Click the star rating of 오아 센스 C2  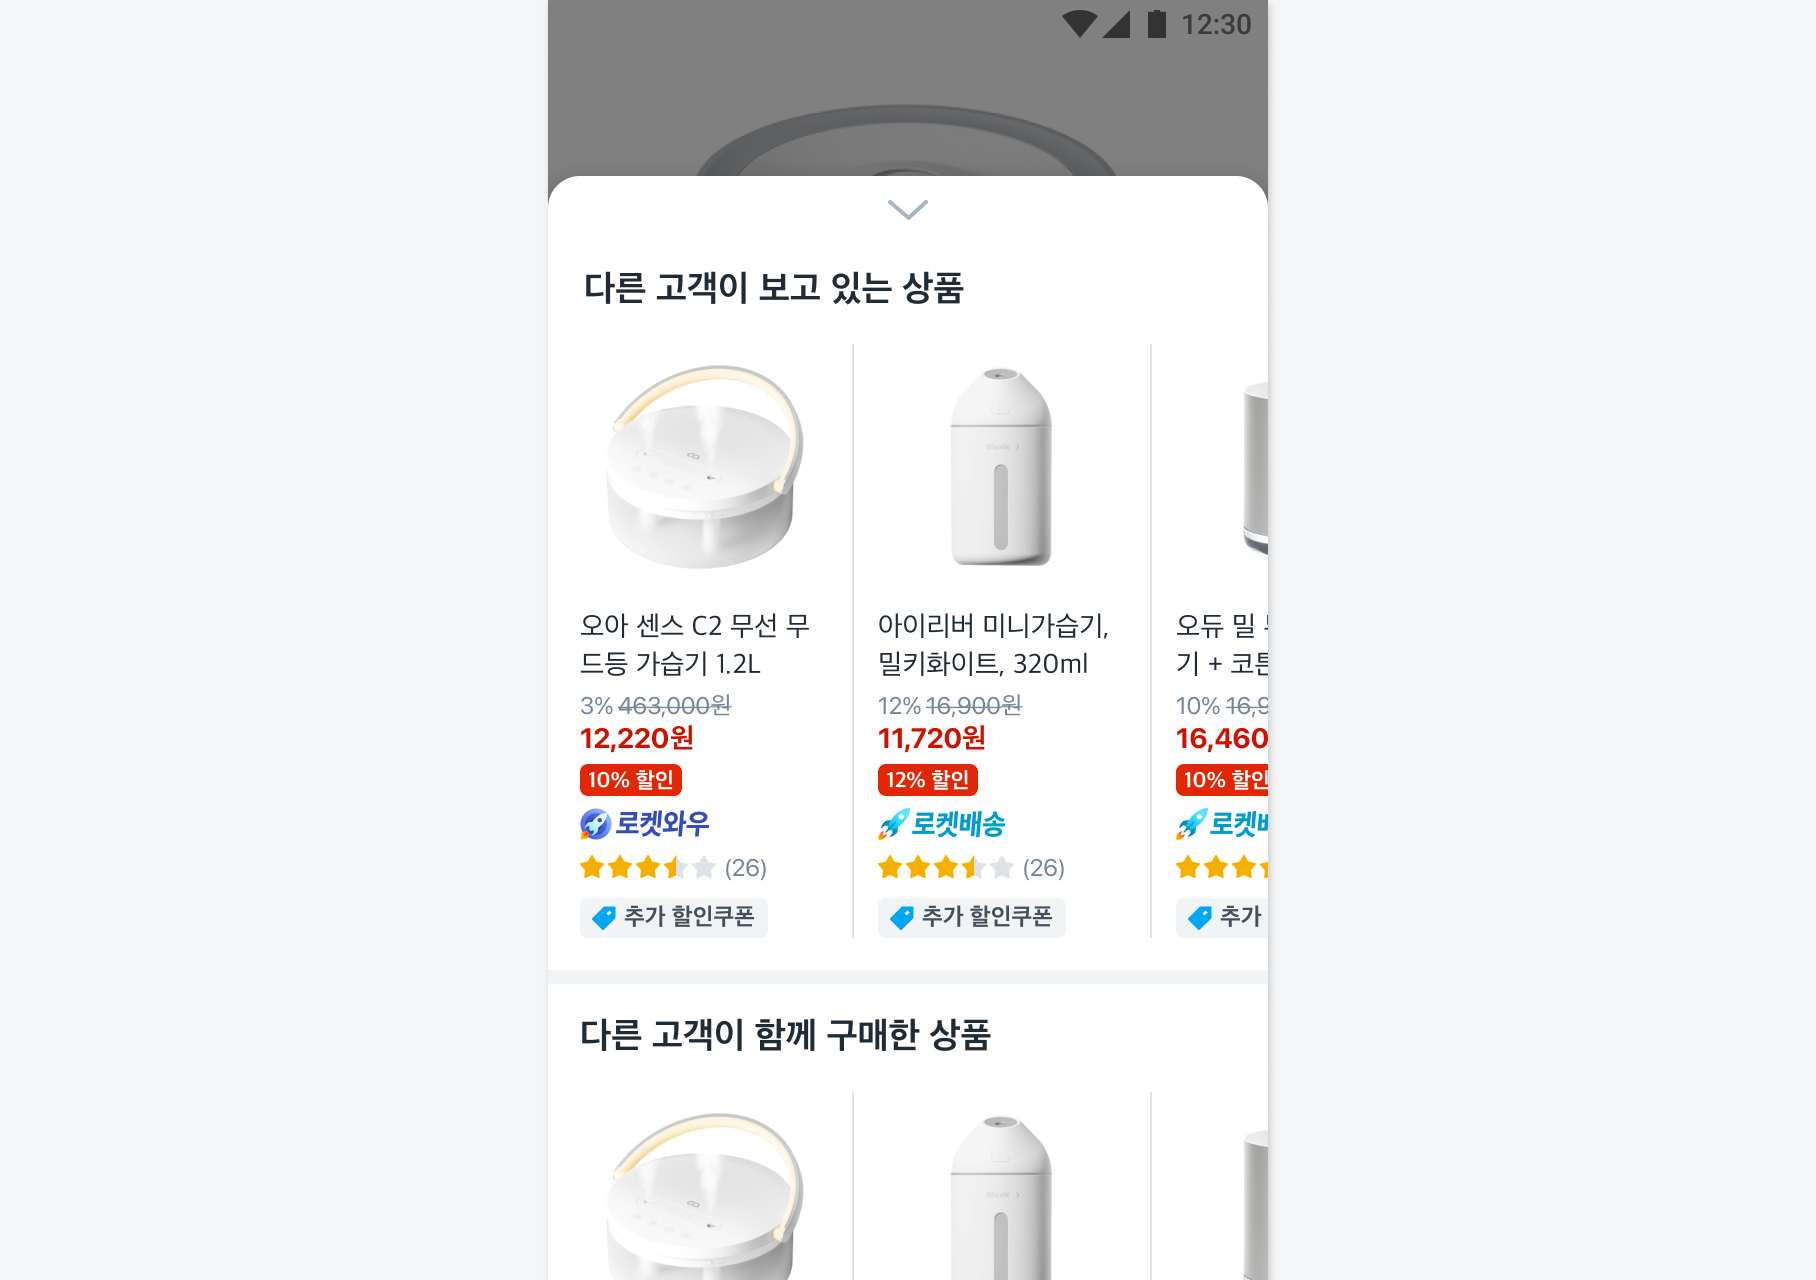[648, 867]
